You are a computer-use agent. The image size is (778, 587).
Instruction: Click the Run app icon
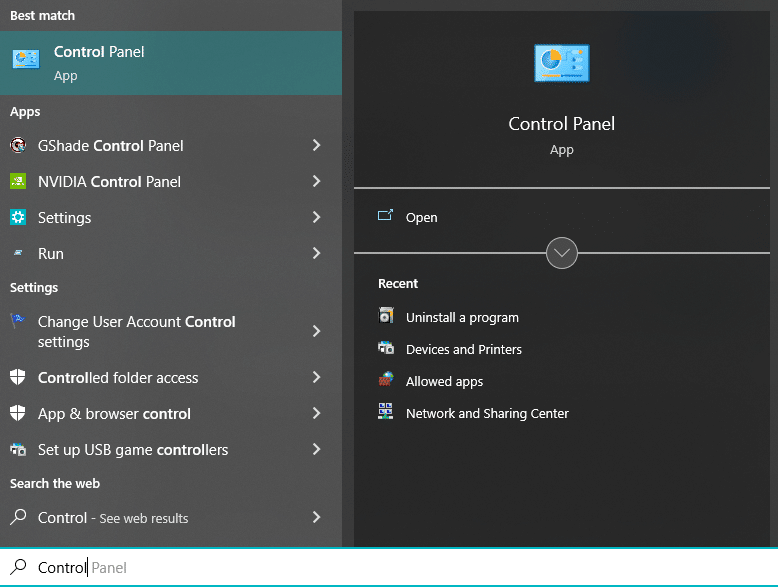click(x=18, y=253)
